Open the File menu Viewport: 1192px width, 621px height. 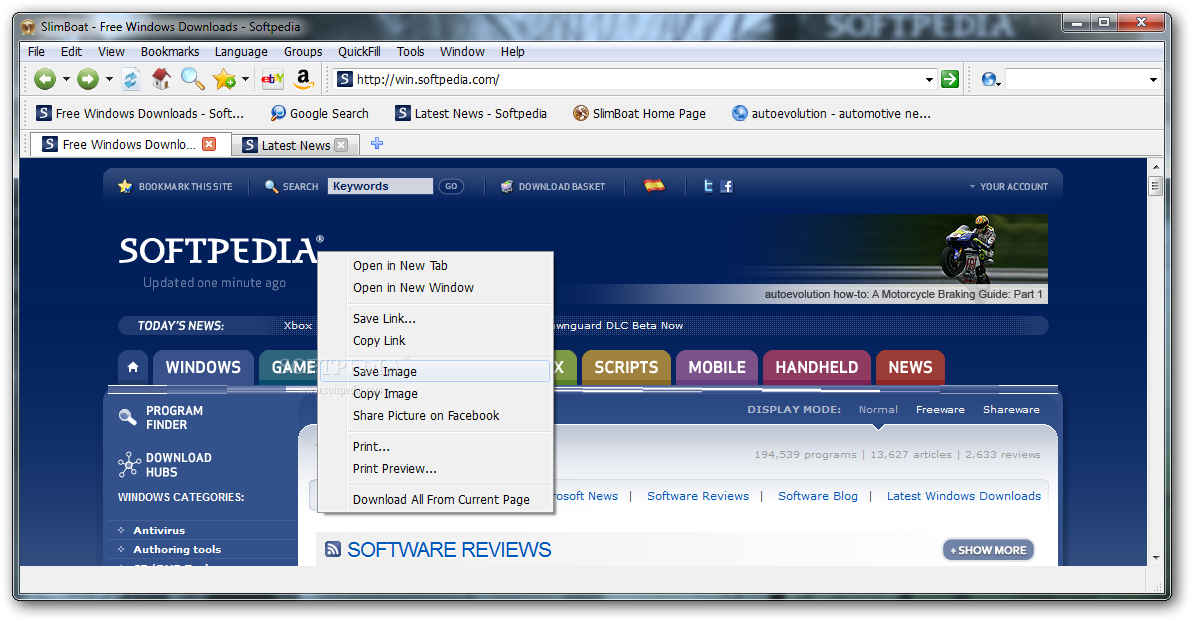36,52
